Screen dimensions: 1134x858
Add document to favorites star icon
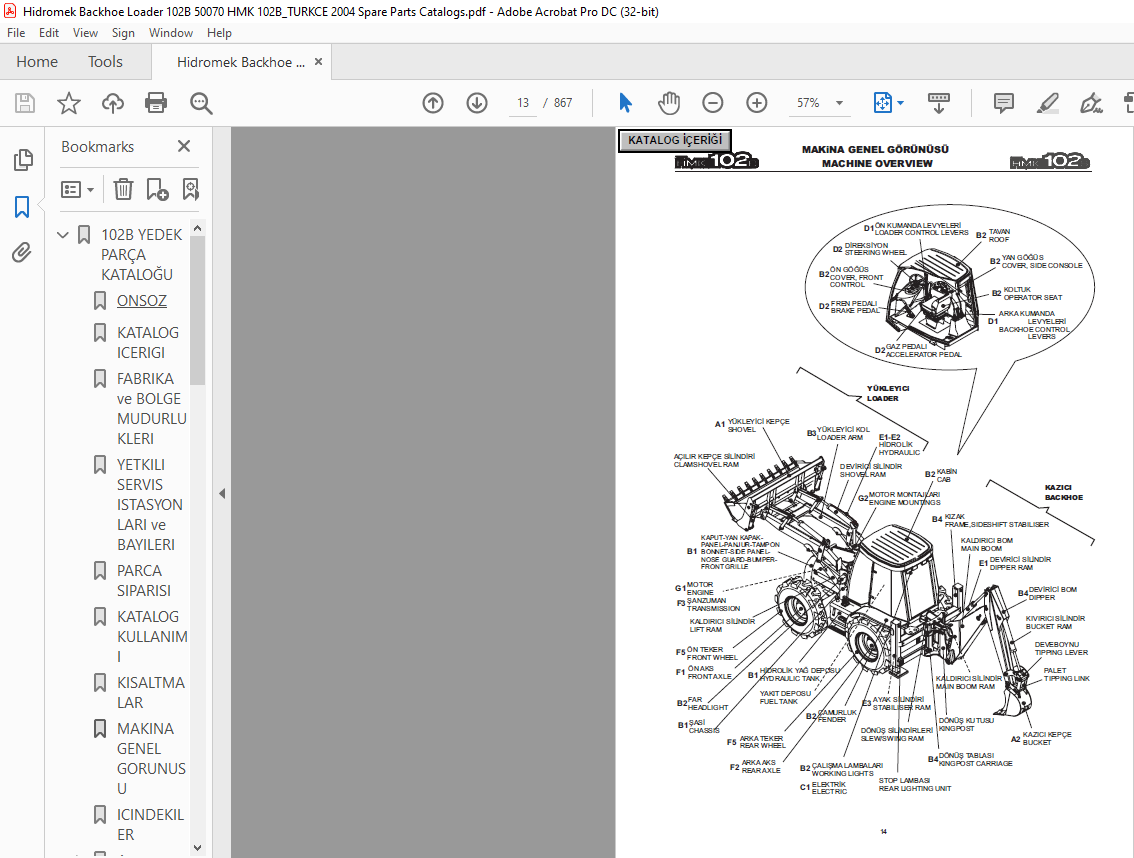pyautogui.click(x=69, y=103)
